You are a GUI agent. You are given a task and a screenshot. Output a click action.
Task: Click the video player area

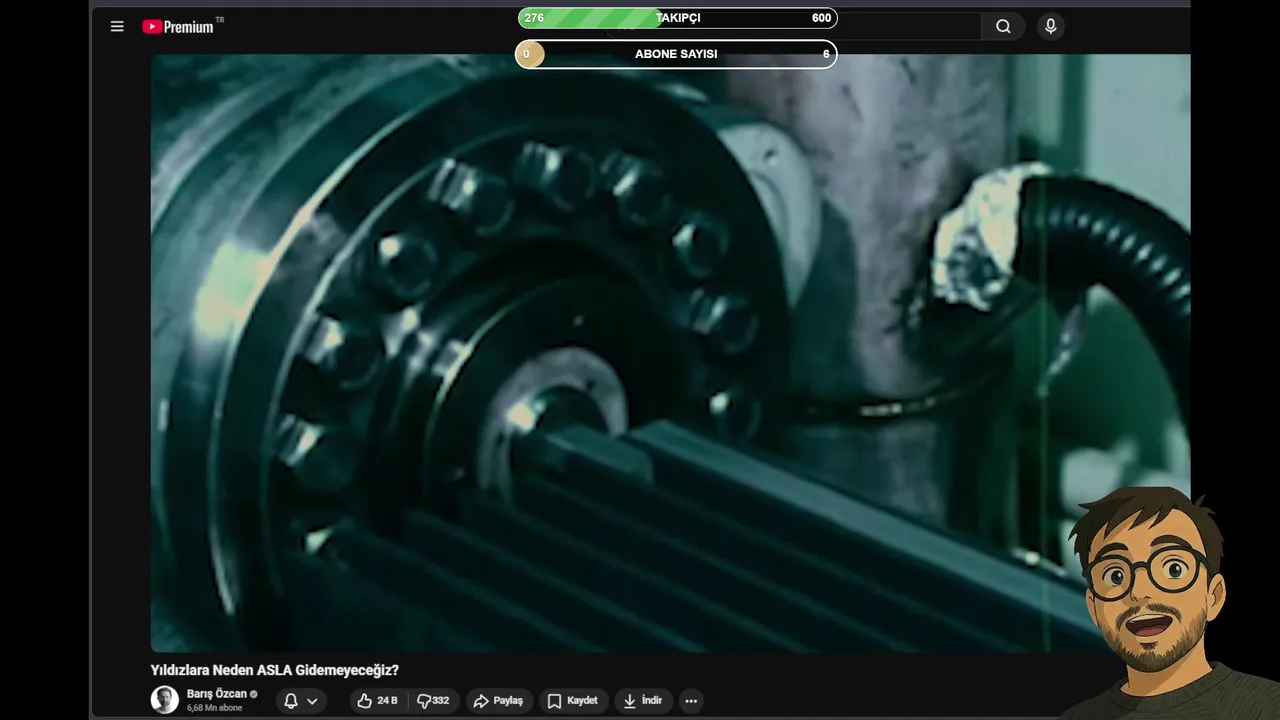click(670, 352)
